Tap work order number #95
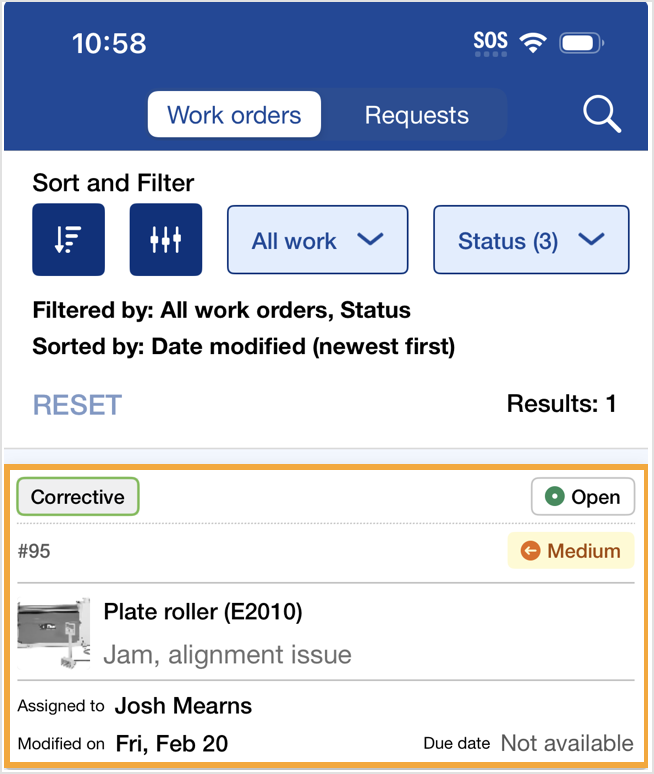This screenshot has width=654, height=774. 34,551
